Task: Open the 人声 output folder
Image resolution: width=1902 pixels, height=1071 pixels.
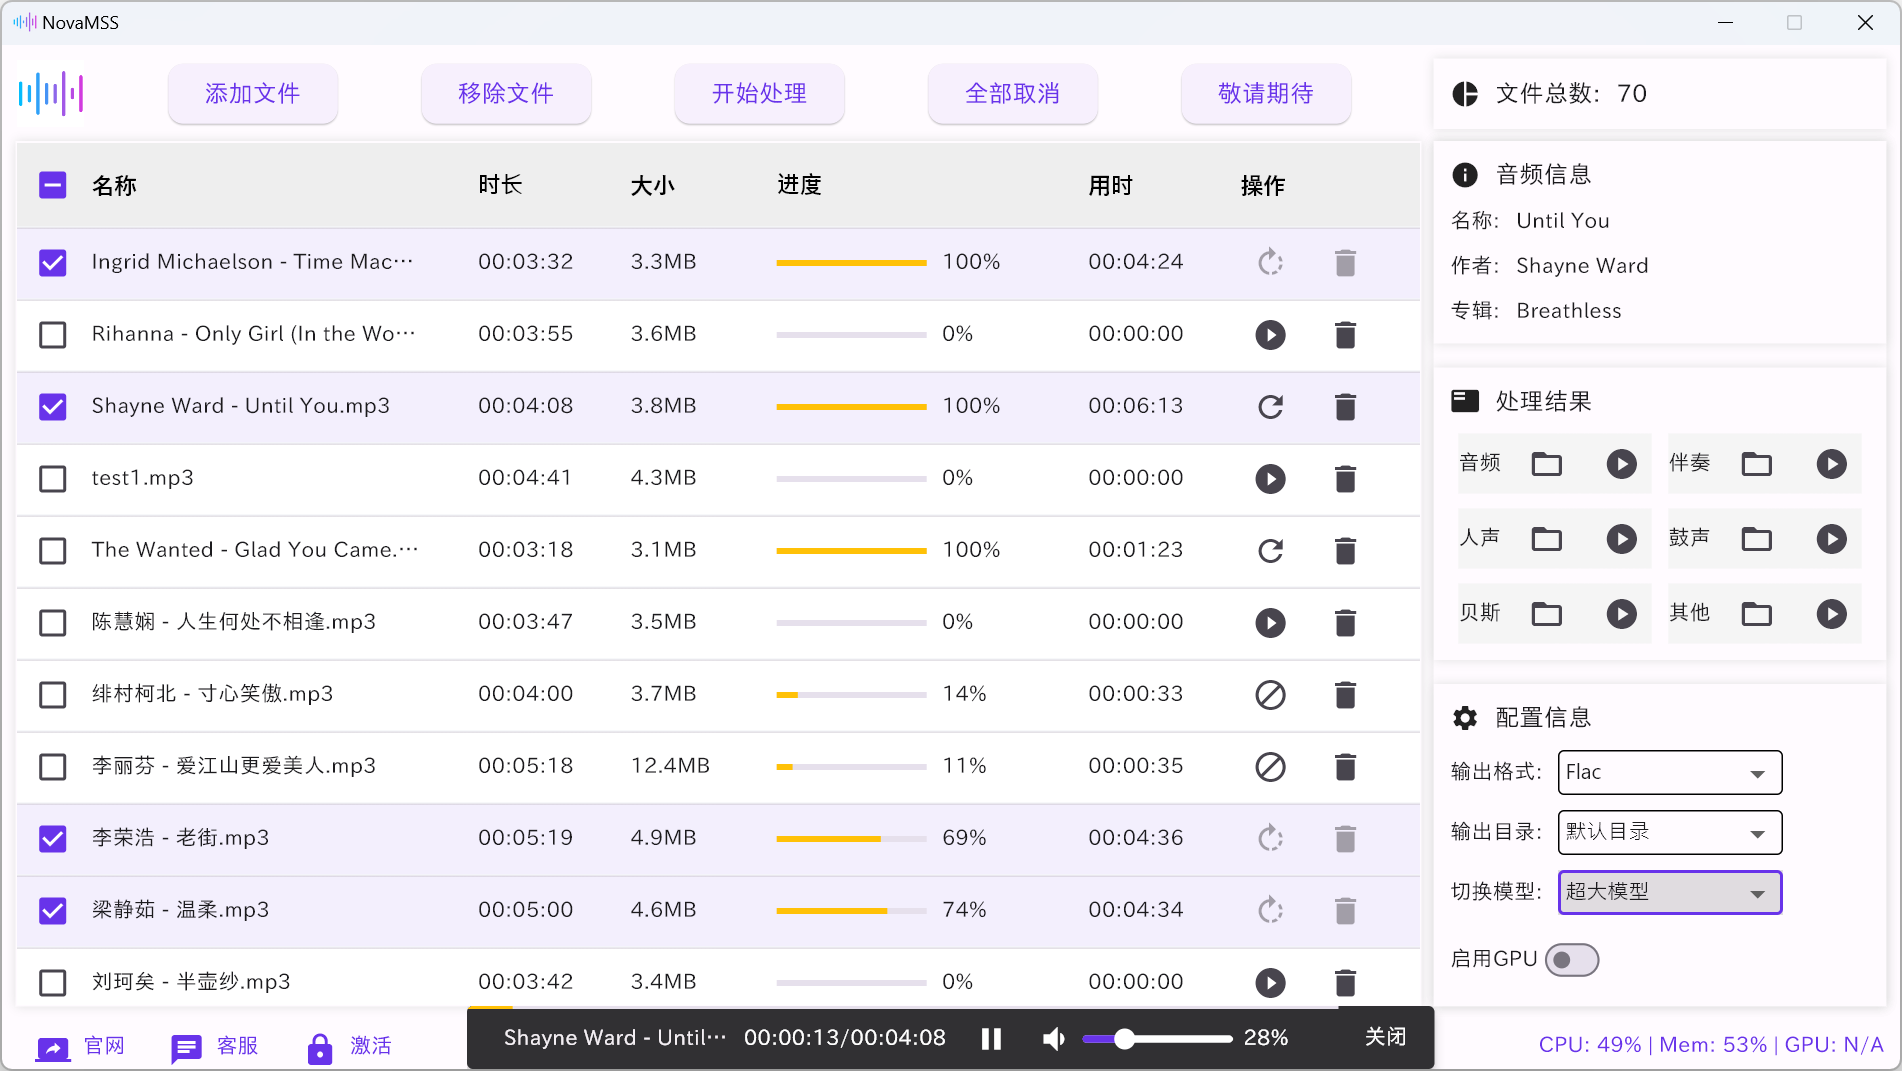Action: click(x=1546, y=538)
